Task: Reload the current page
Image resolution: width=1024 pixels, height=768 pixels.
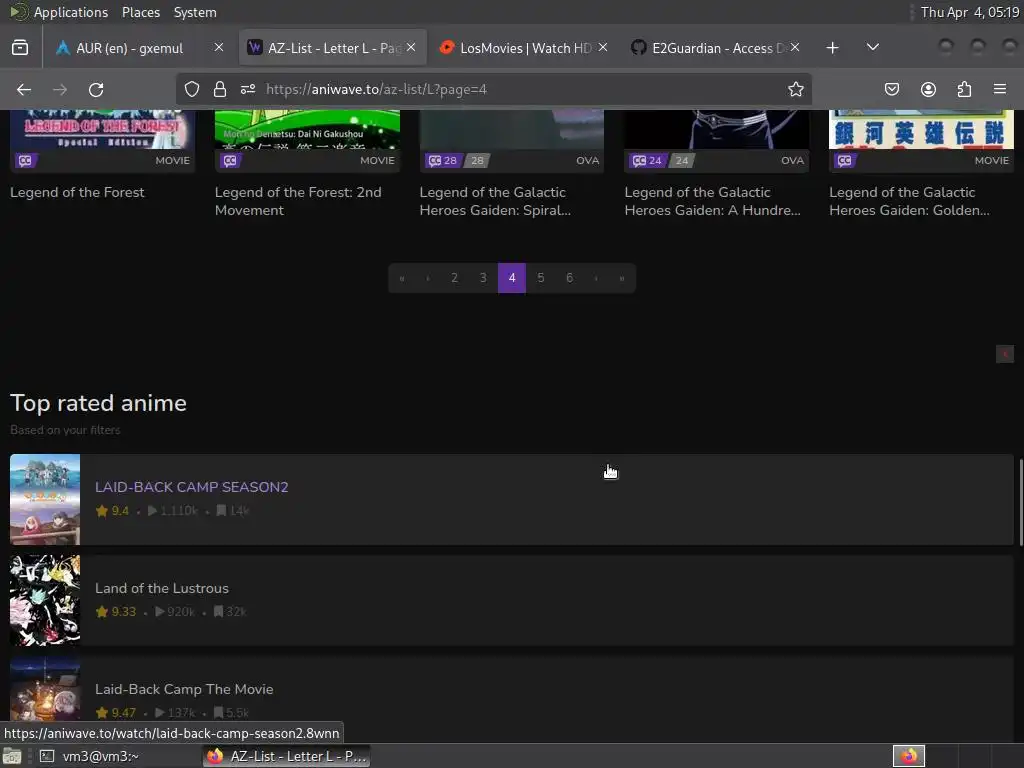Action: (96, 89)
